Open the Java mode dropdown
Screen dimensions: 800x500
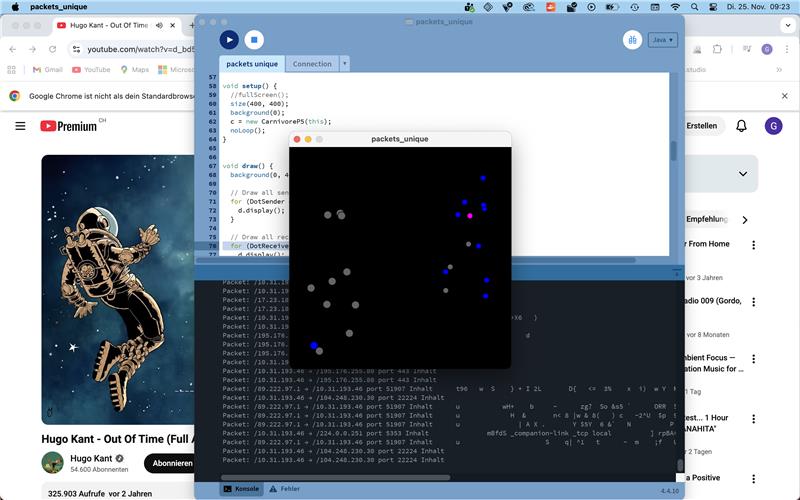pyautogui.click(x=663, y=40)
